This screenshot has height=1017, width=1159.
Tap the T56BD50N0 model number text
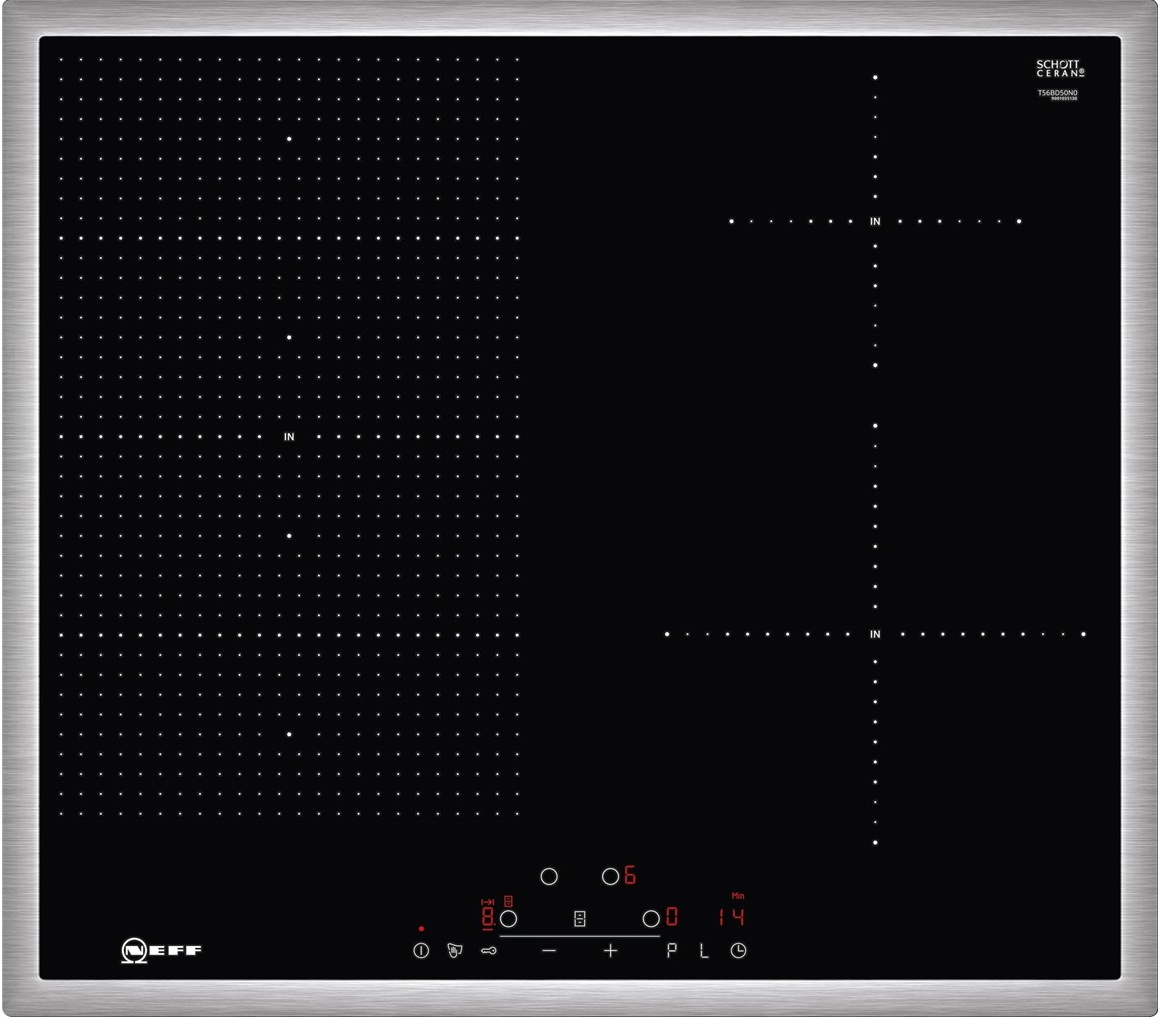(x=1058, y=93)
